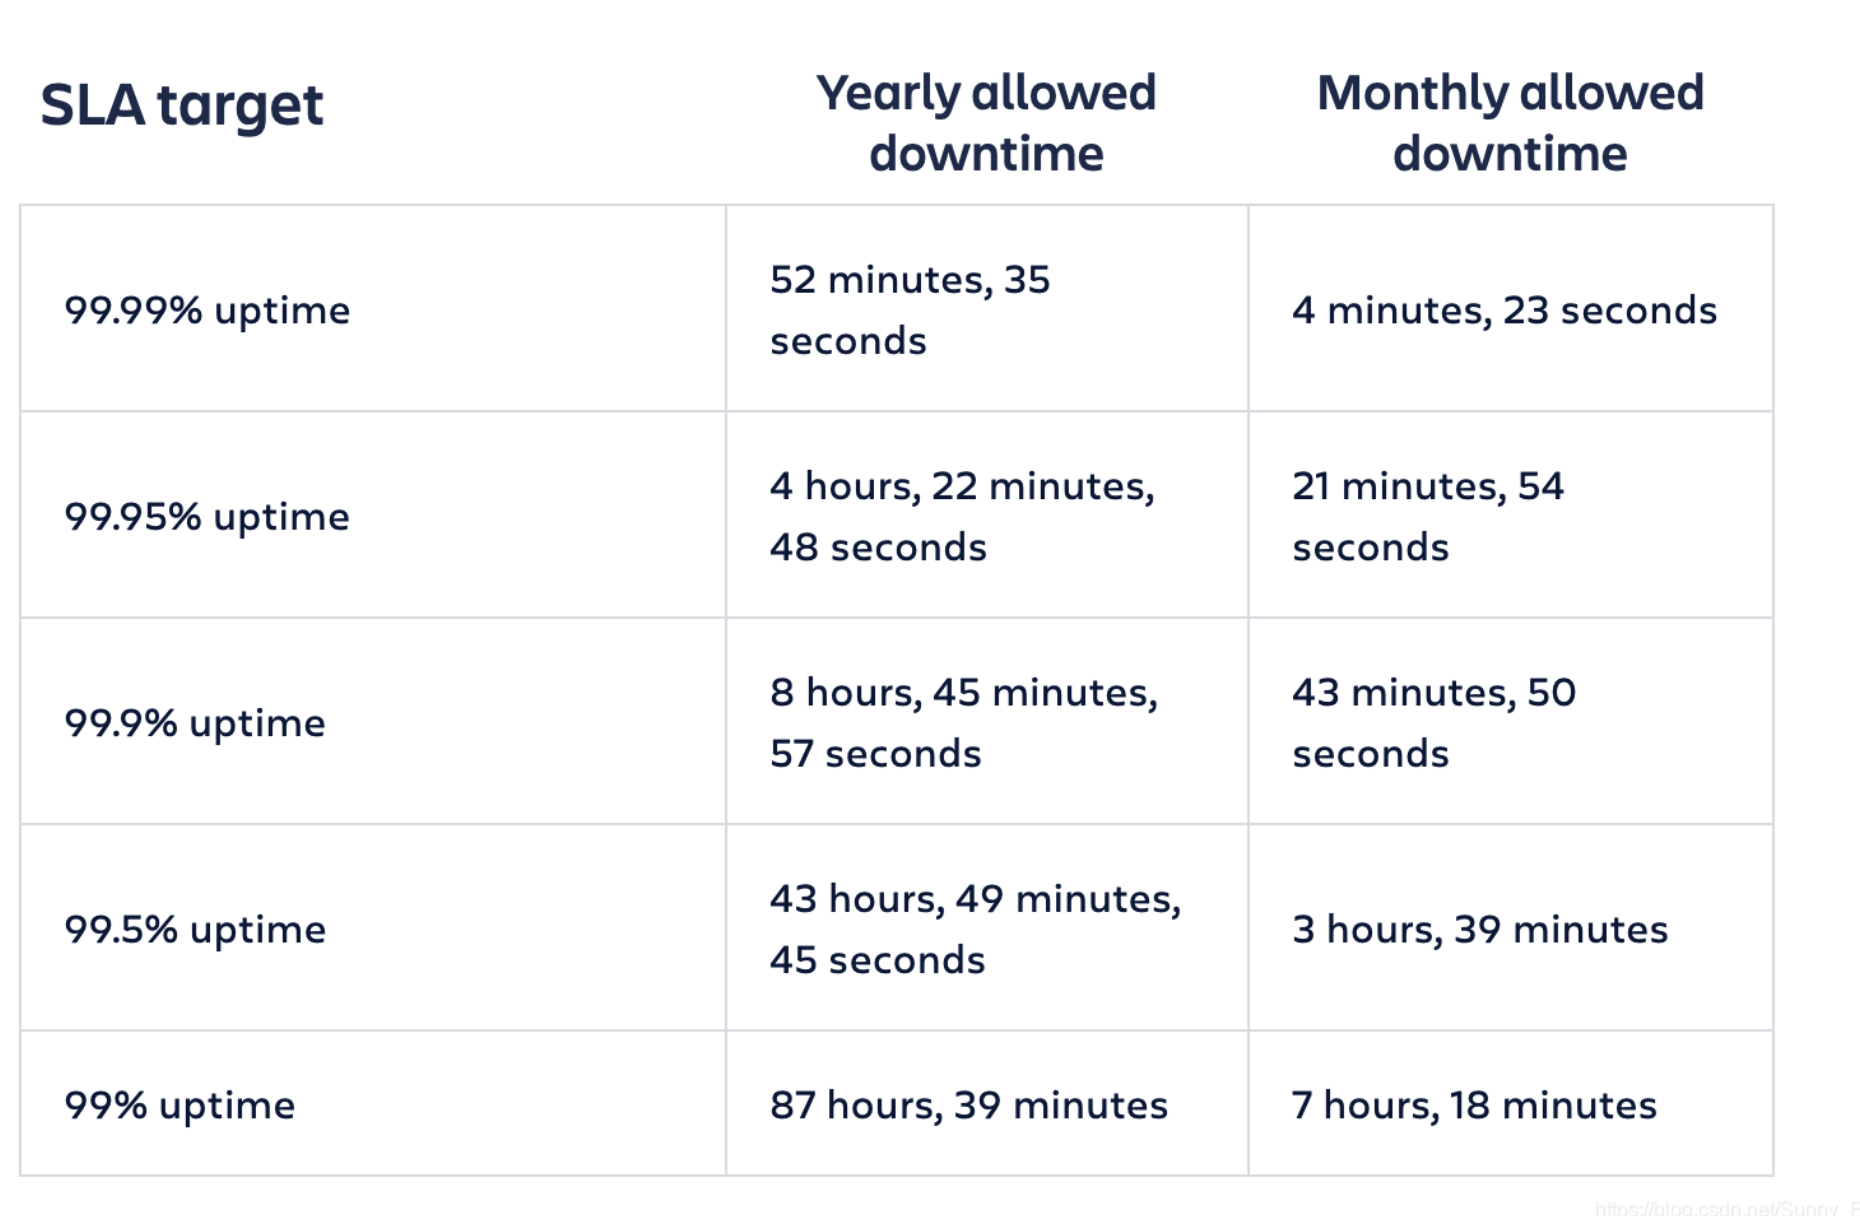Click the 43 hours, 49 minutes yearly cell

click(987, 927)
